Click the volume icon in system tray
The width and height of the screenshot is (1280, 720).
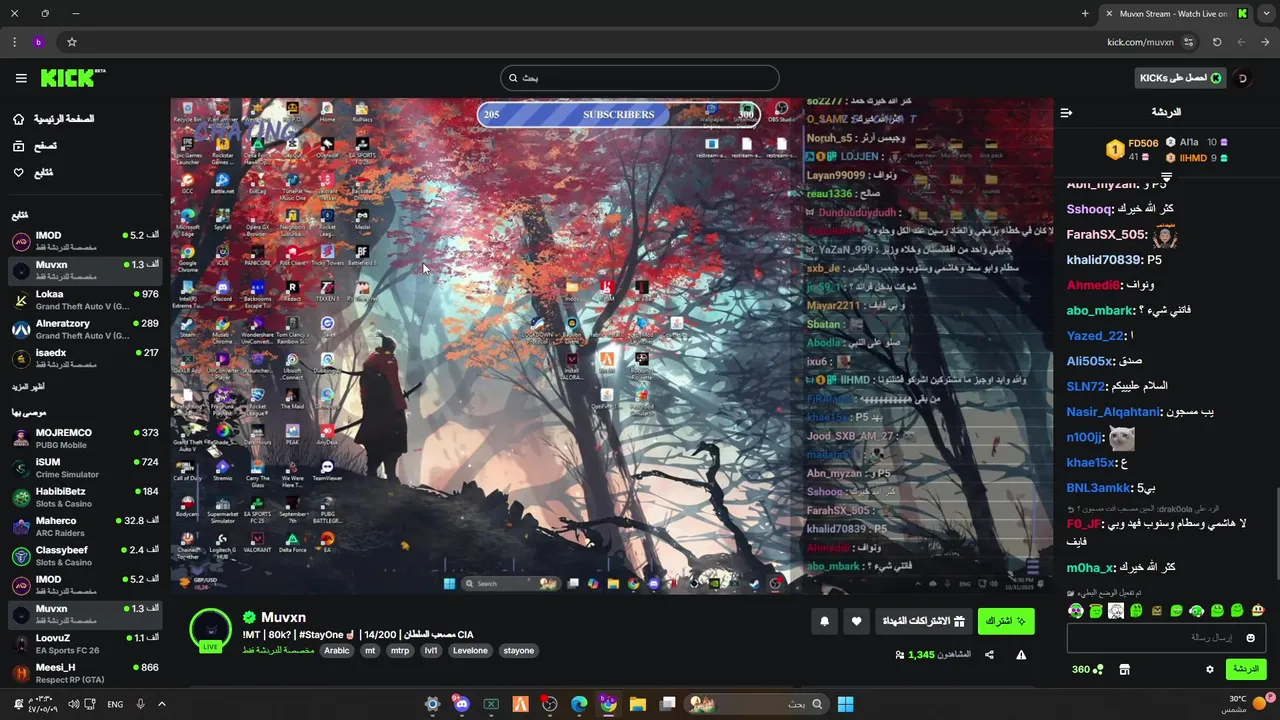73,704
